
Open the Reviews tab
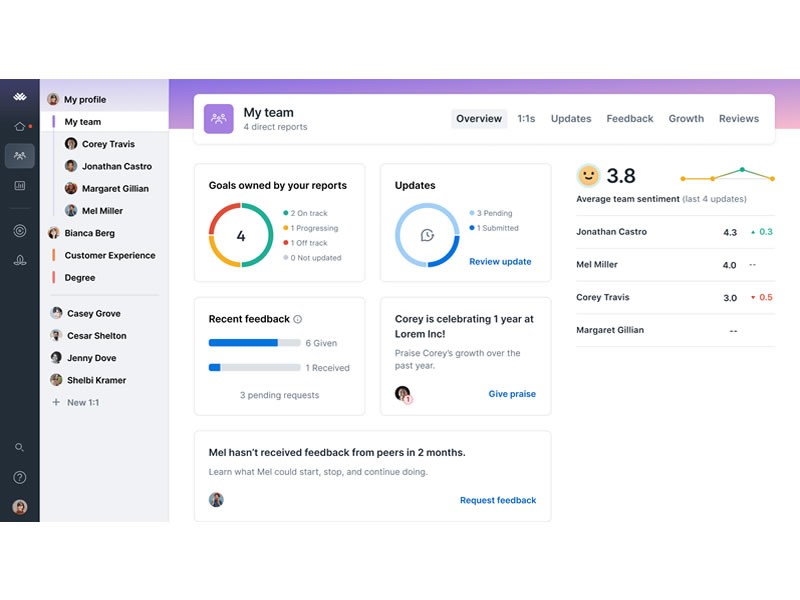[739, 118]
